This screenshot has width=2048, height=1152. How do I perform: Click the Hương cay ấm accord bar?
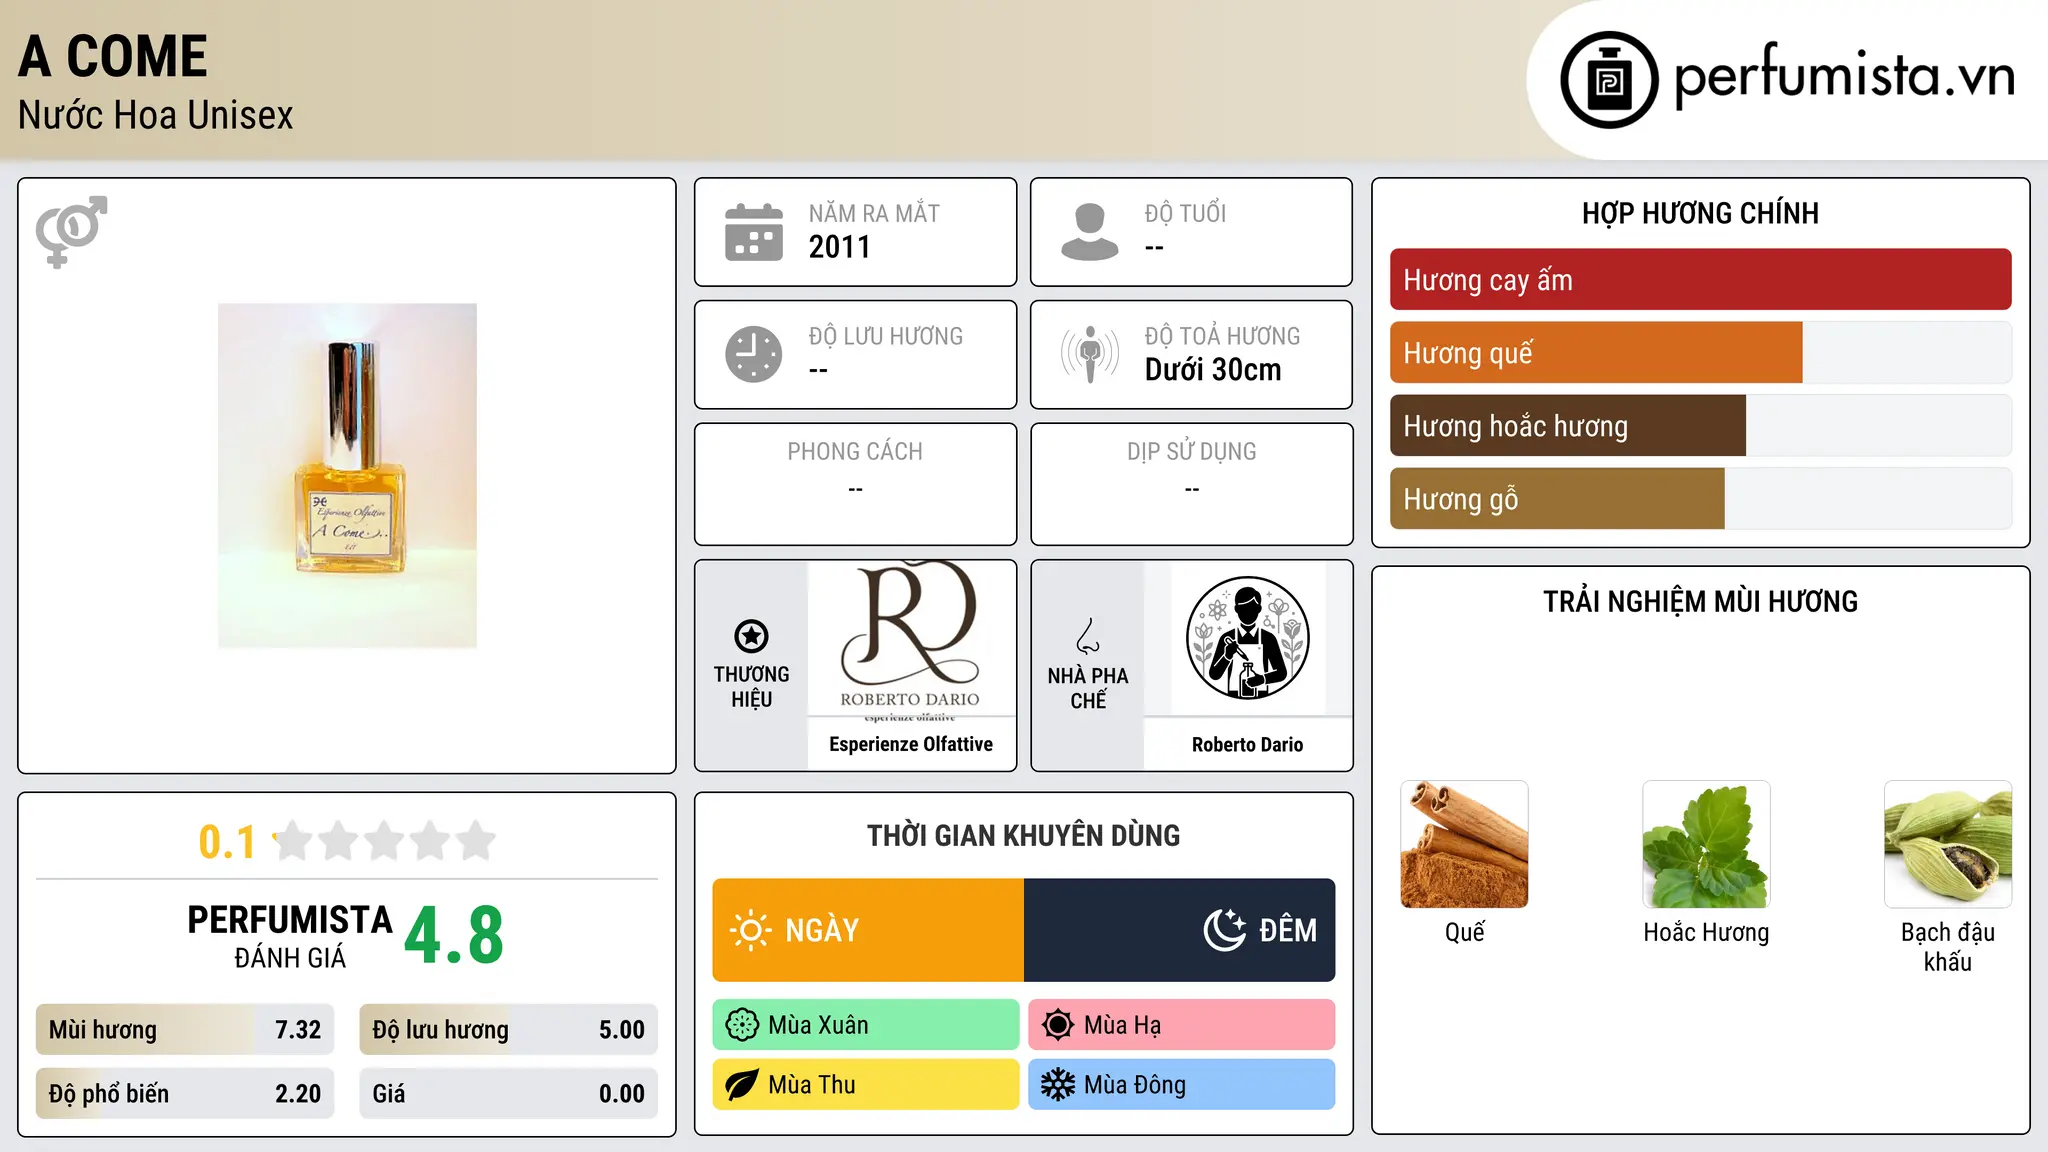tap(1700, 280)
